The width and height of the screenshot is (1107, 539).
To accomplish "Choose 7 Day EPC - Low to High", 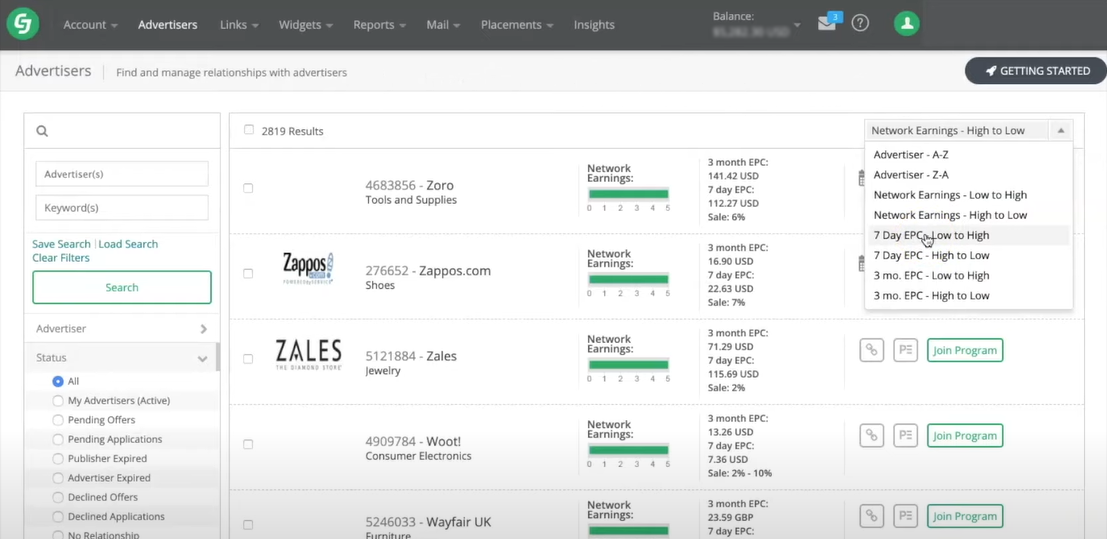I will tap(969, 235).
